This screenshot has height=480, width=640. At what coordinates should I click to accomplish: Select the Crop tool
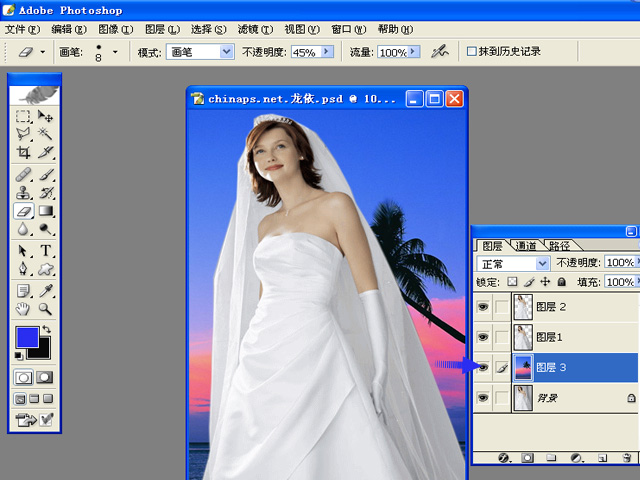coord(23,152)
